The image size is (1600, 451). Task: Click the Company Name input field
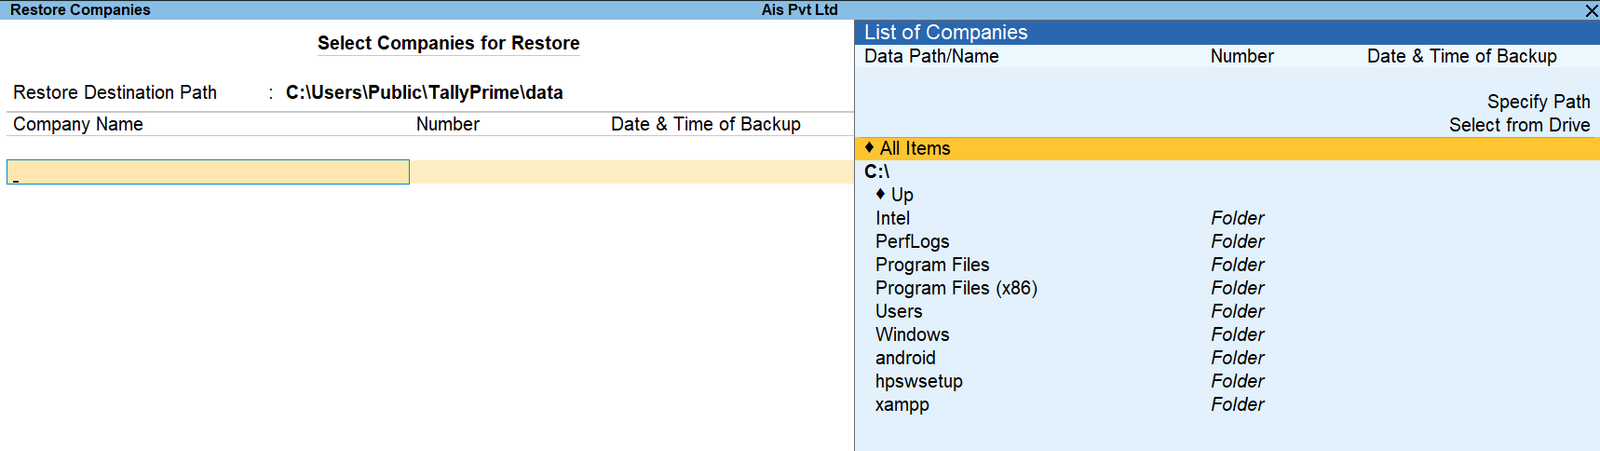click(x=208, y=172)
